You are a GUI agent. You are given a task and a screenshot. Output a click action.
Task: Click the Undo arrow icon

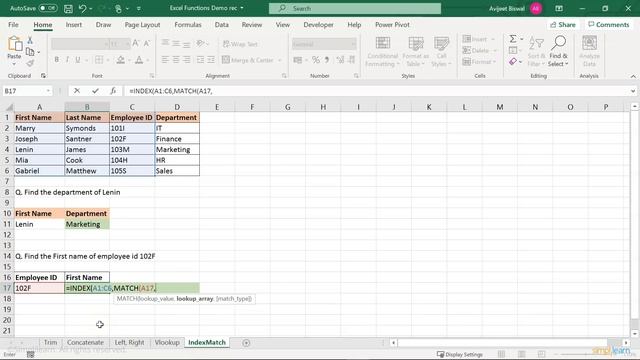[x=82, y=8]
